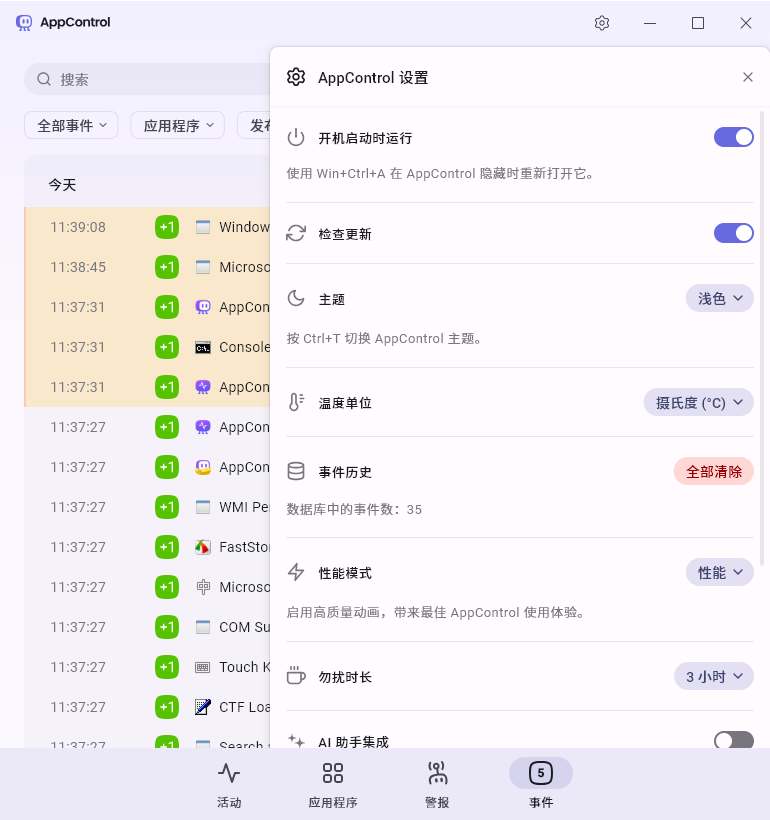Click the moon icon beside 主题
Viewport: 770px width, 820px height.
[296, 299]
